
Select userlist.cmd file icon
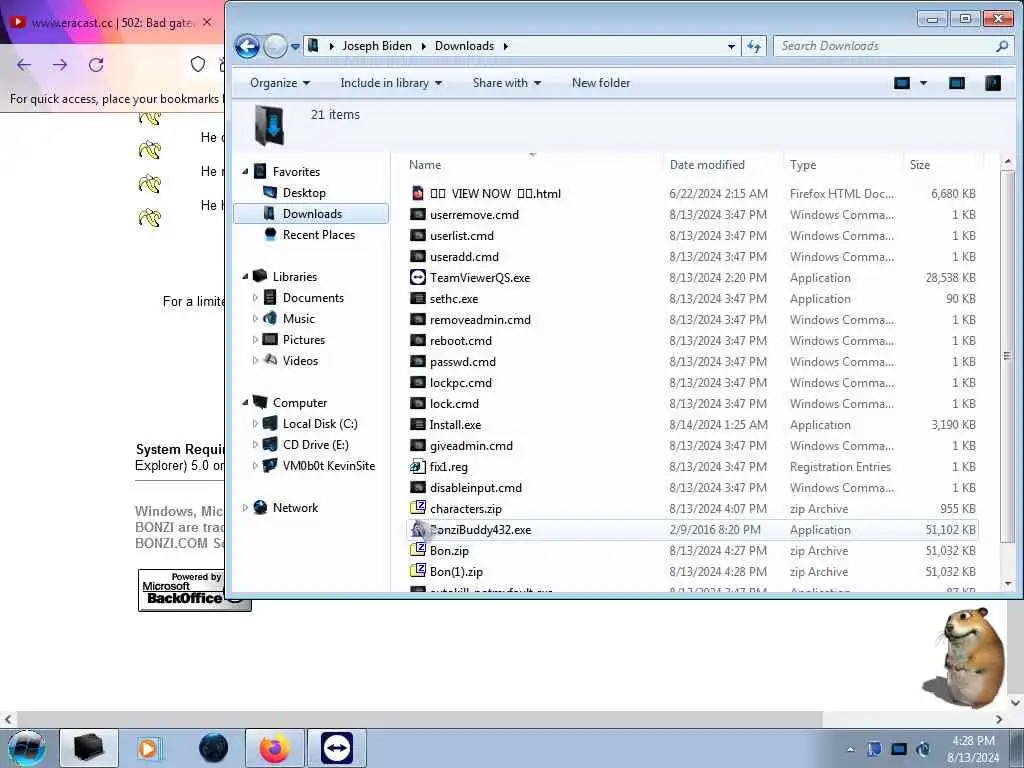point(418,235)
